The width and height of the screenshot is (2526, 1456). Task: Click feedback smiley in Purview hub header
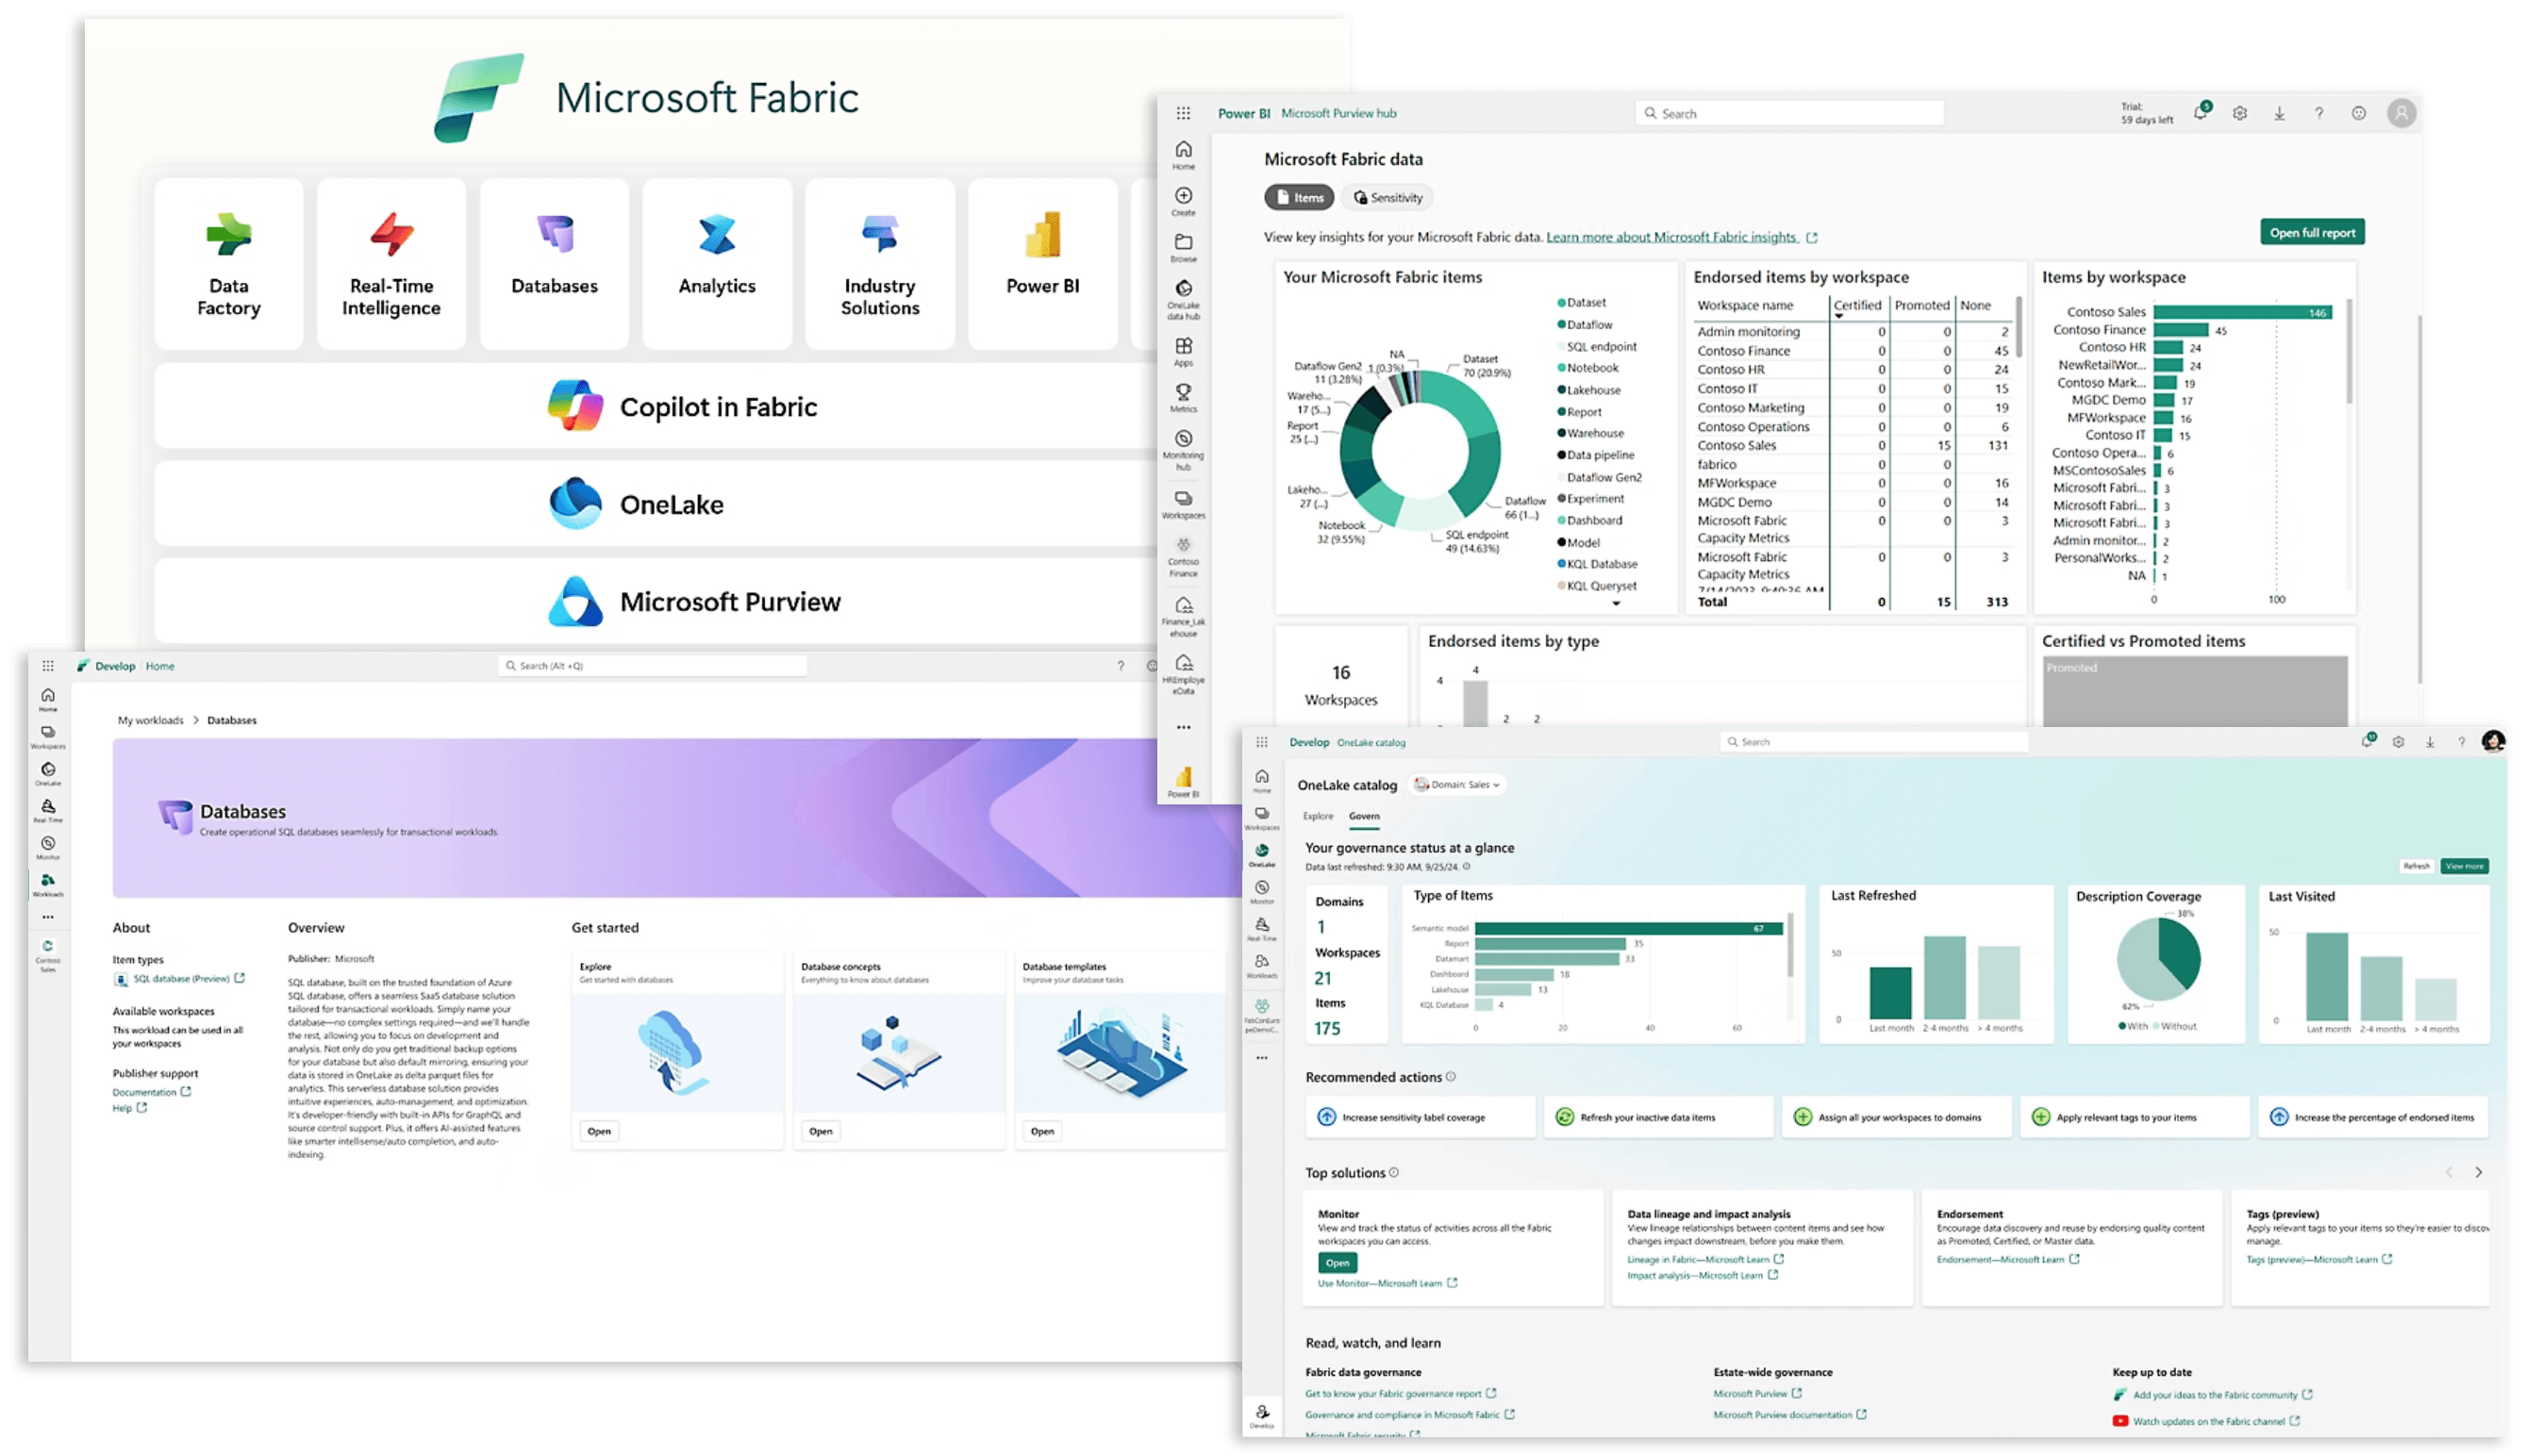point(2359,113)
